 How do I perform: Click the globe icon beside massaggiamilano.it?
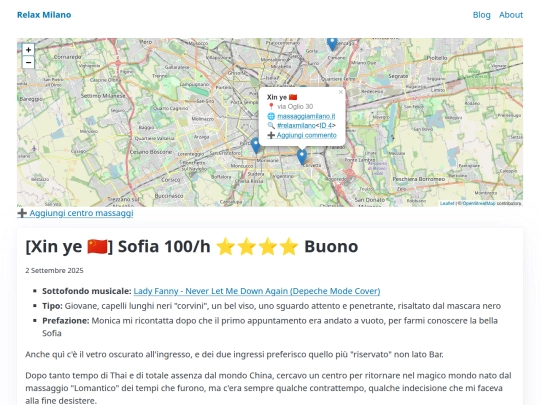click(x=271, y=116)
